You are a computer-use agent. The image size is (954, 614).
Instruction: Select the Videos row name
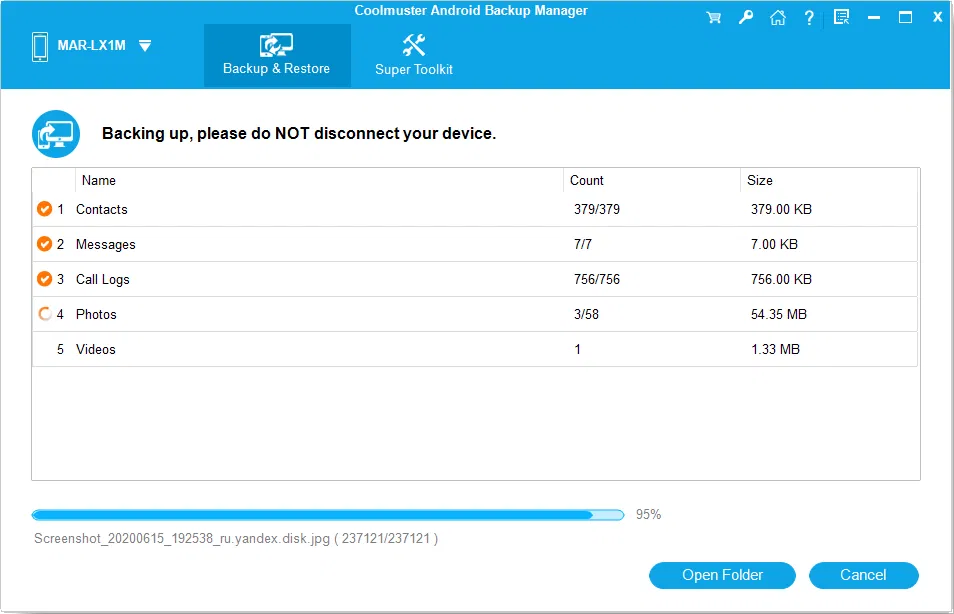96,349
